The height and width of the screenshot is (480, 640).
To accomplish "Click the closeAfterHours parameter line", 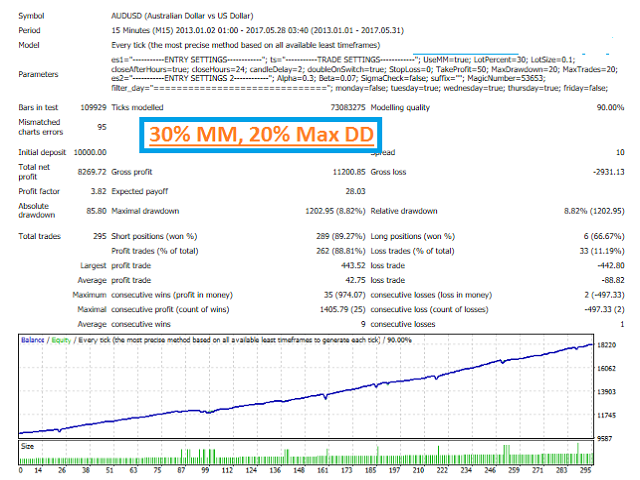I will pyautogui.click(x=364, y=69).
